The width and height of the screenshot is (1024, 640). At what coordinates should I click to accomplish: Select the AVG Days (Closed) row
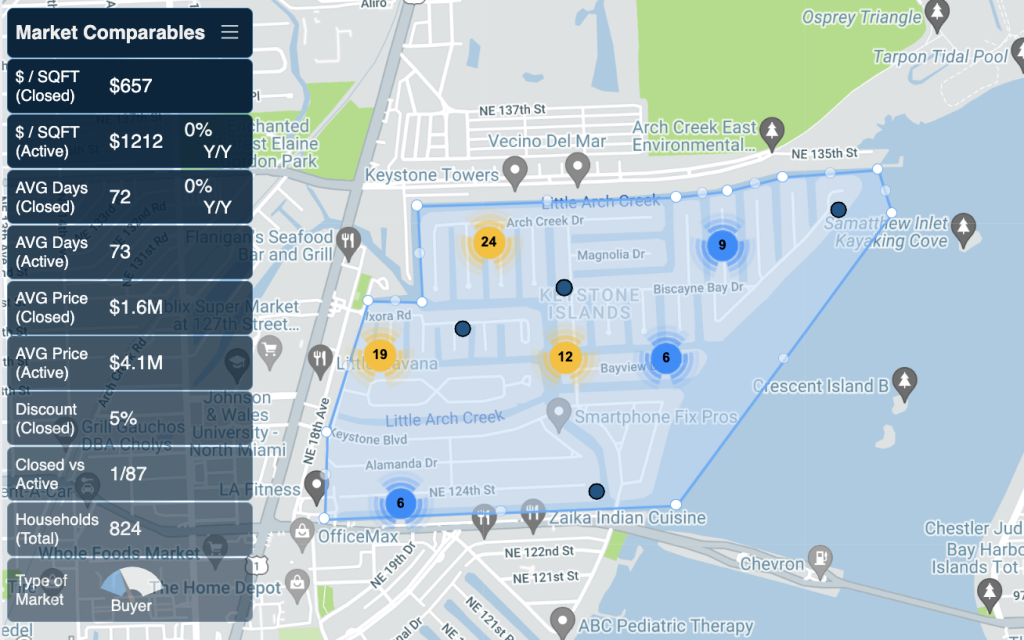tap(130, 197)
